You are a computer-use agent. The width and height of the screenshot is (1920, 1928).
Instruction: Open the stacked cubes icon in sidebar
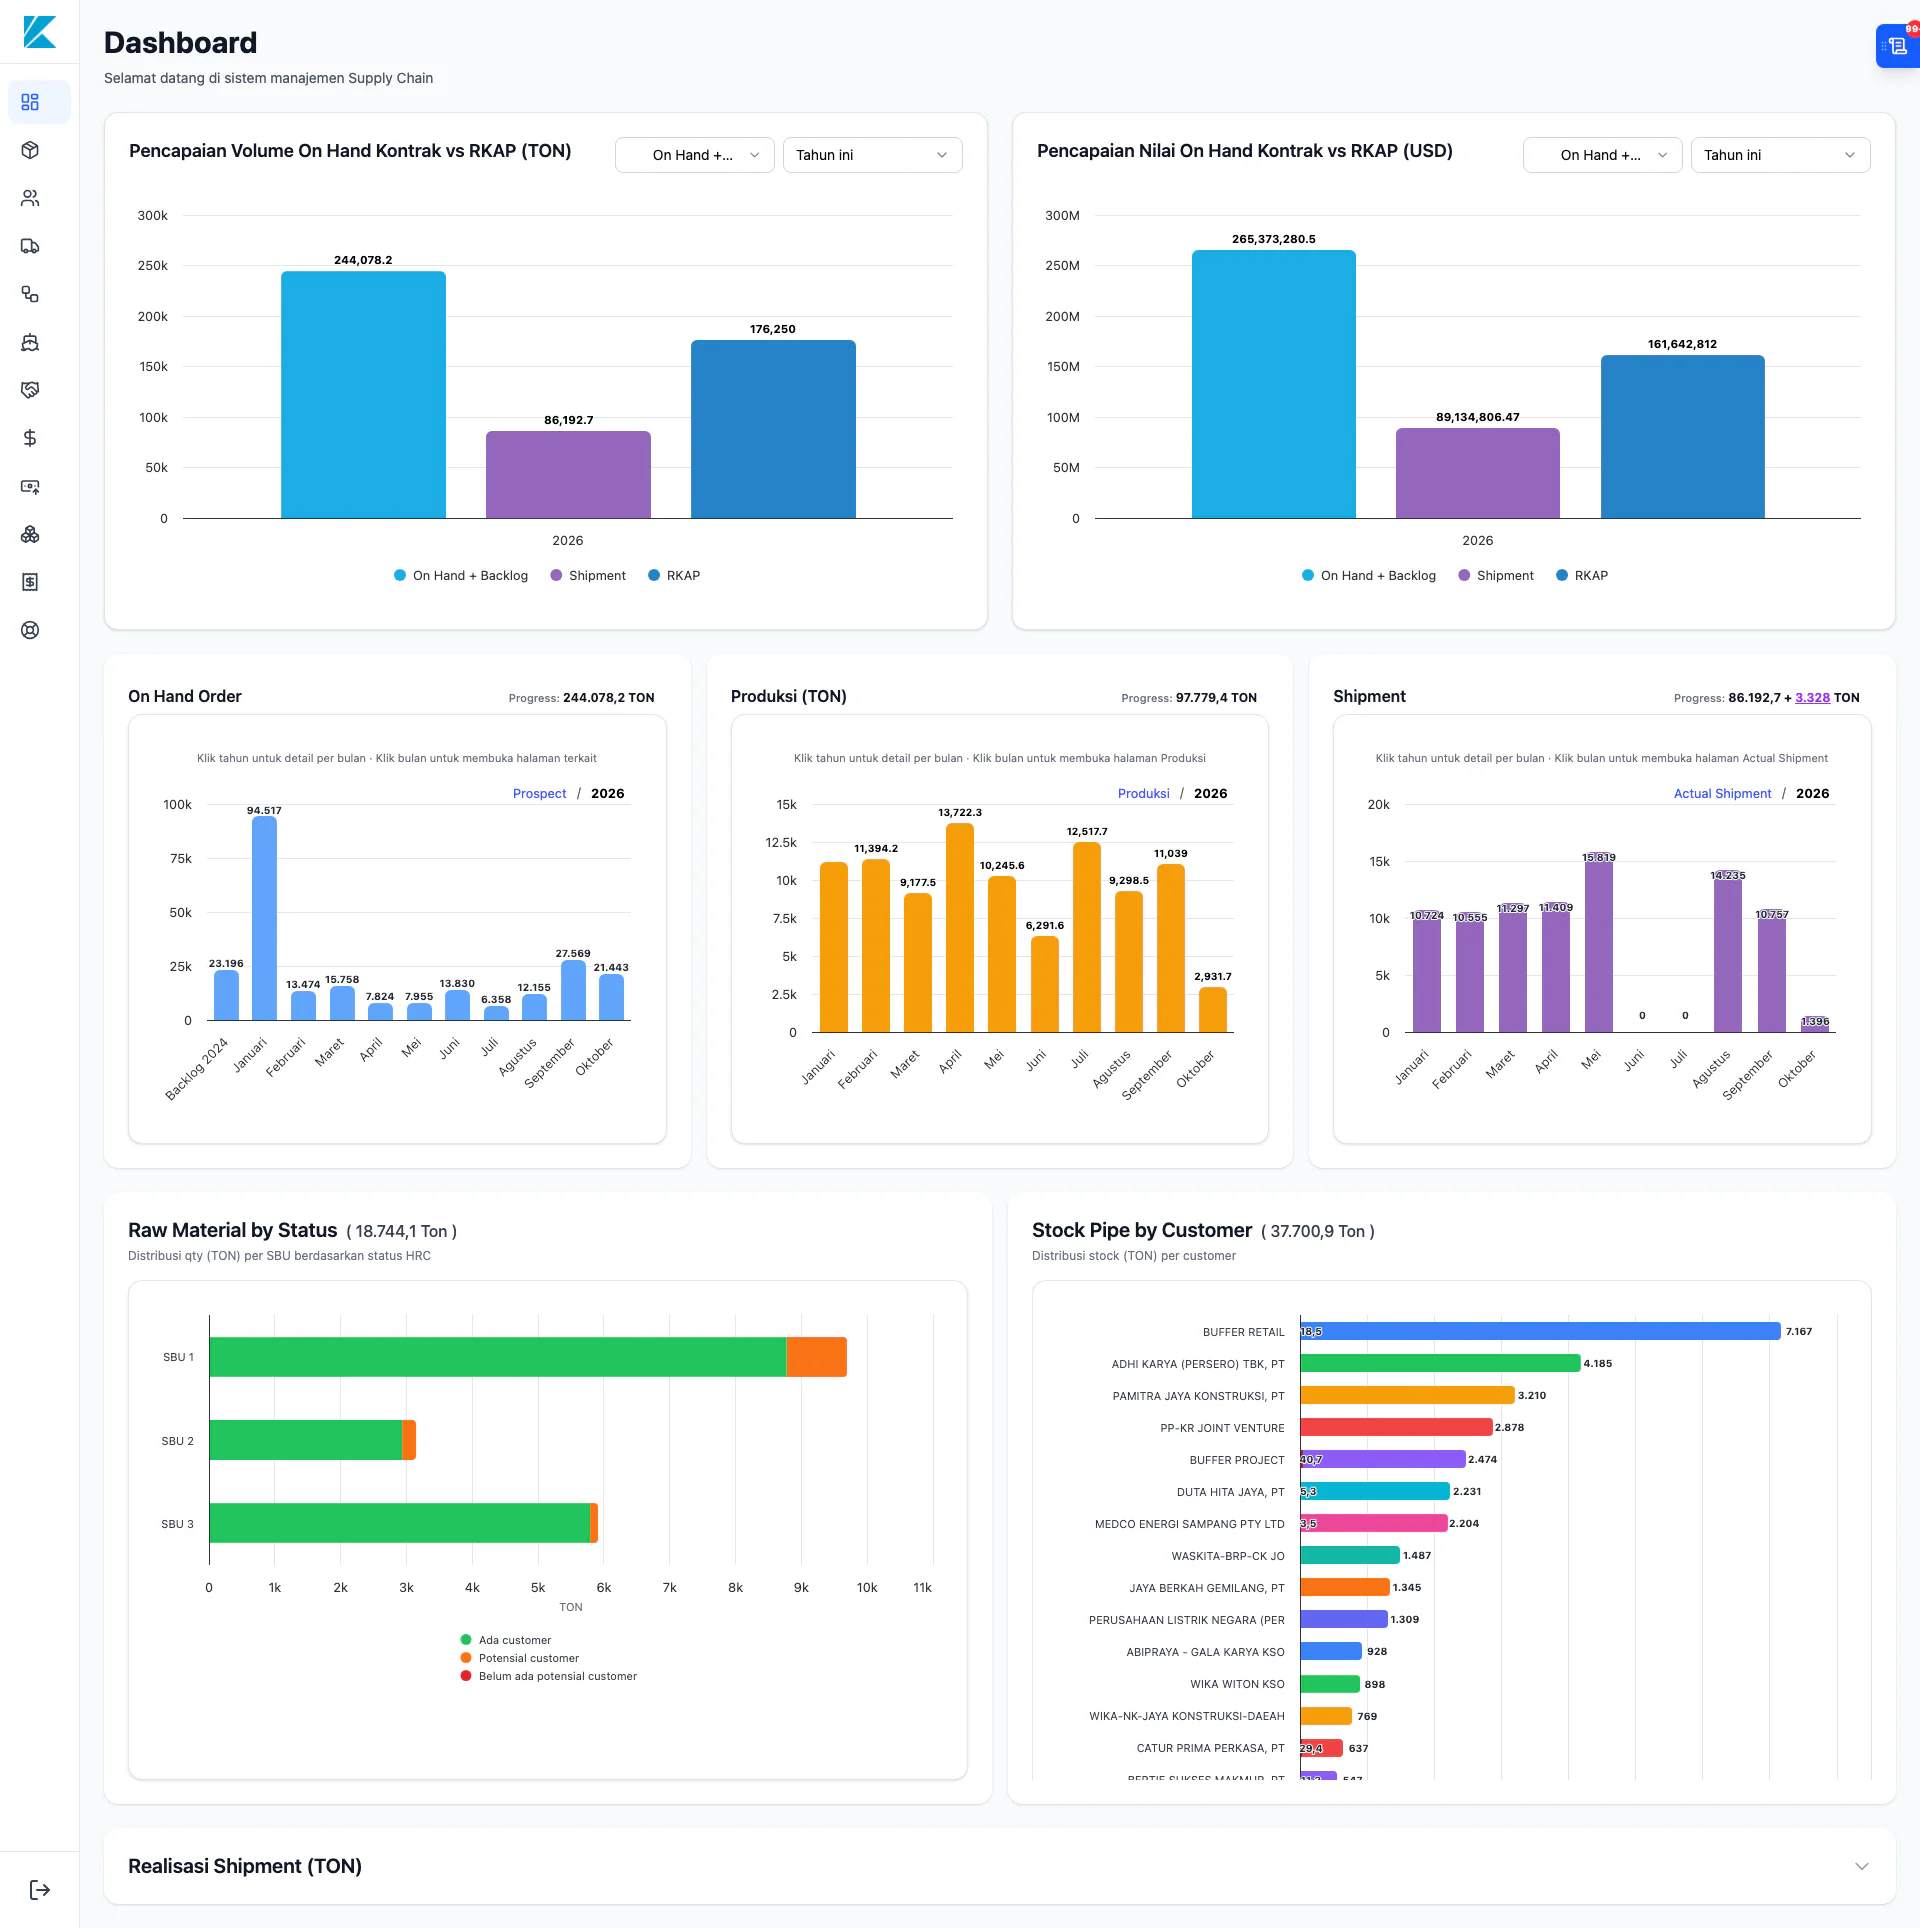click(30, 534)
